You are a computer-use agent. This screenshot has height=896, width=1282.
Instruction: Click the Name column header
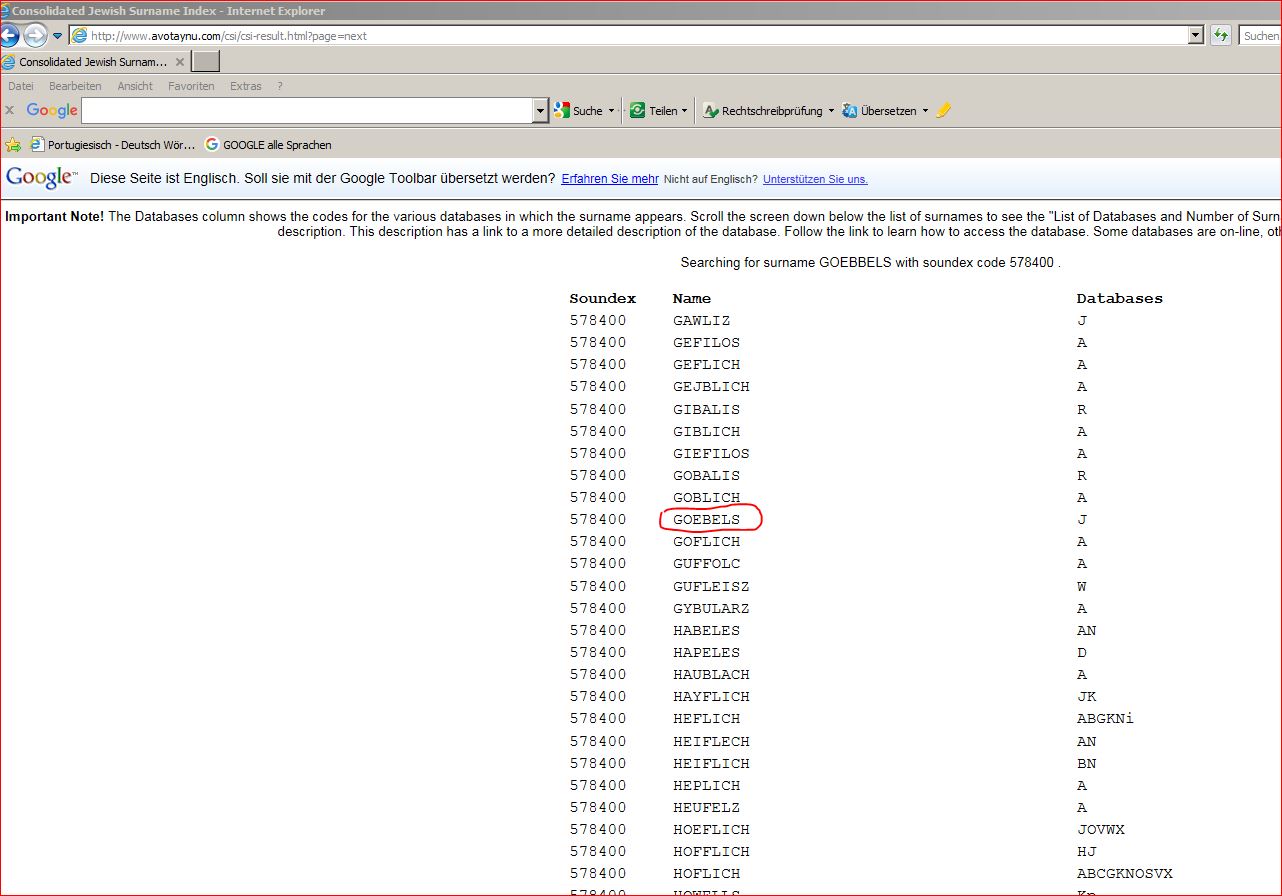click(692, 298)
